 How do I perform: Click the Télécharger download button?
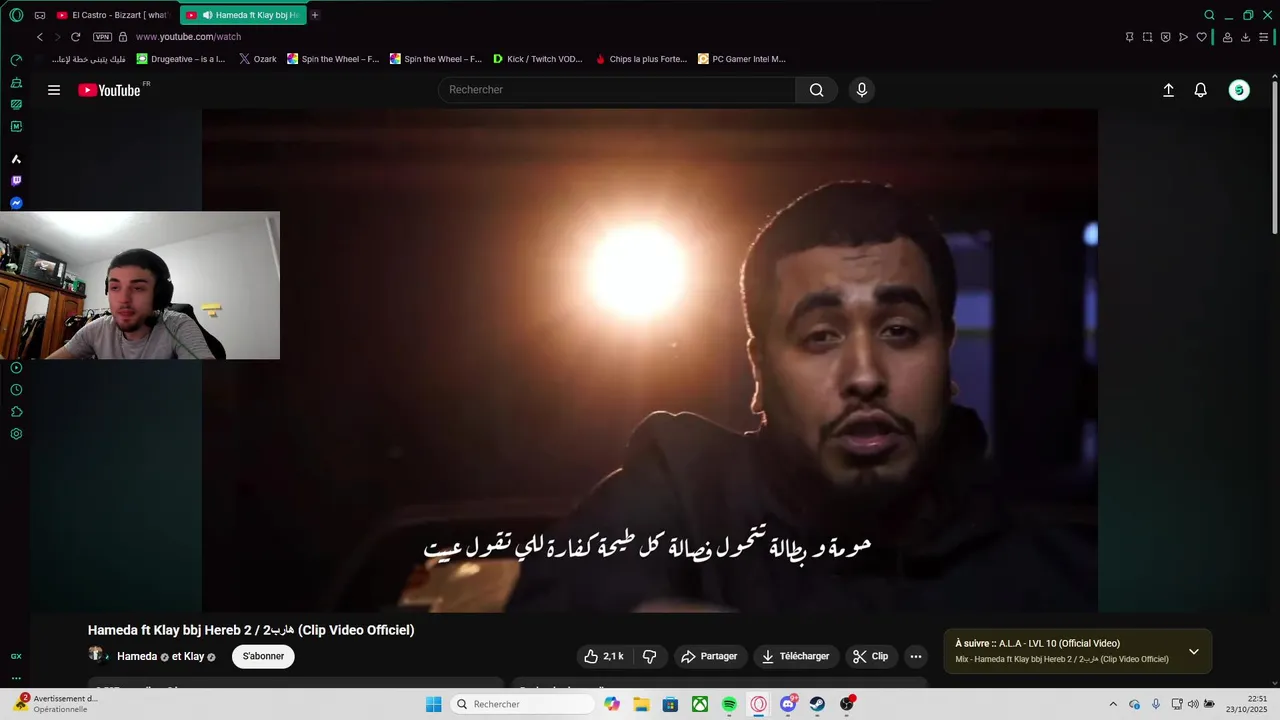[x=796, y=657]
